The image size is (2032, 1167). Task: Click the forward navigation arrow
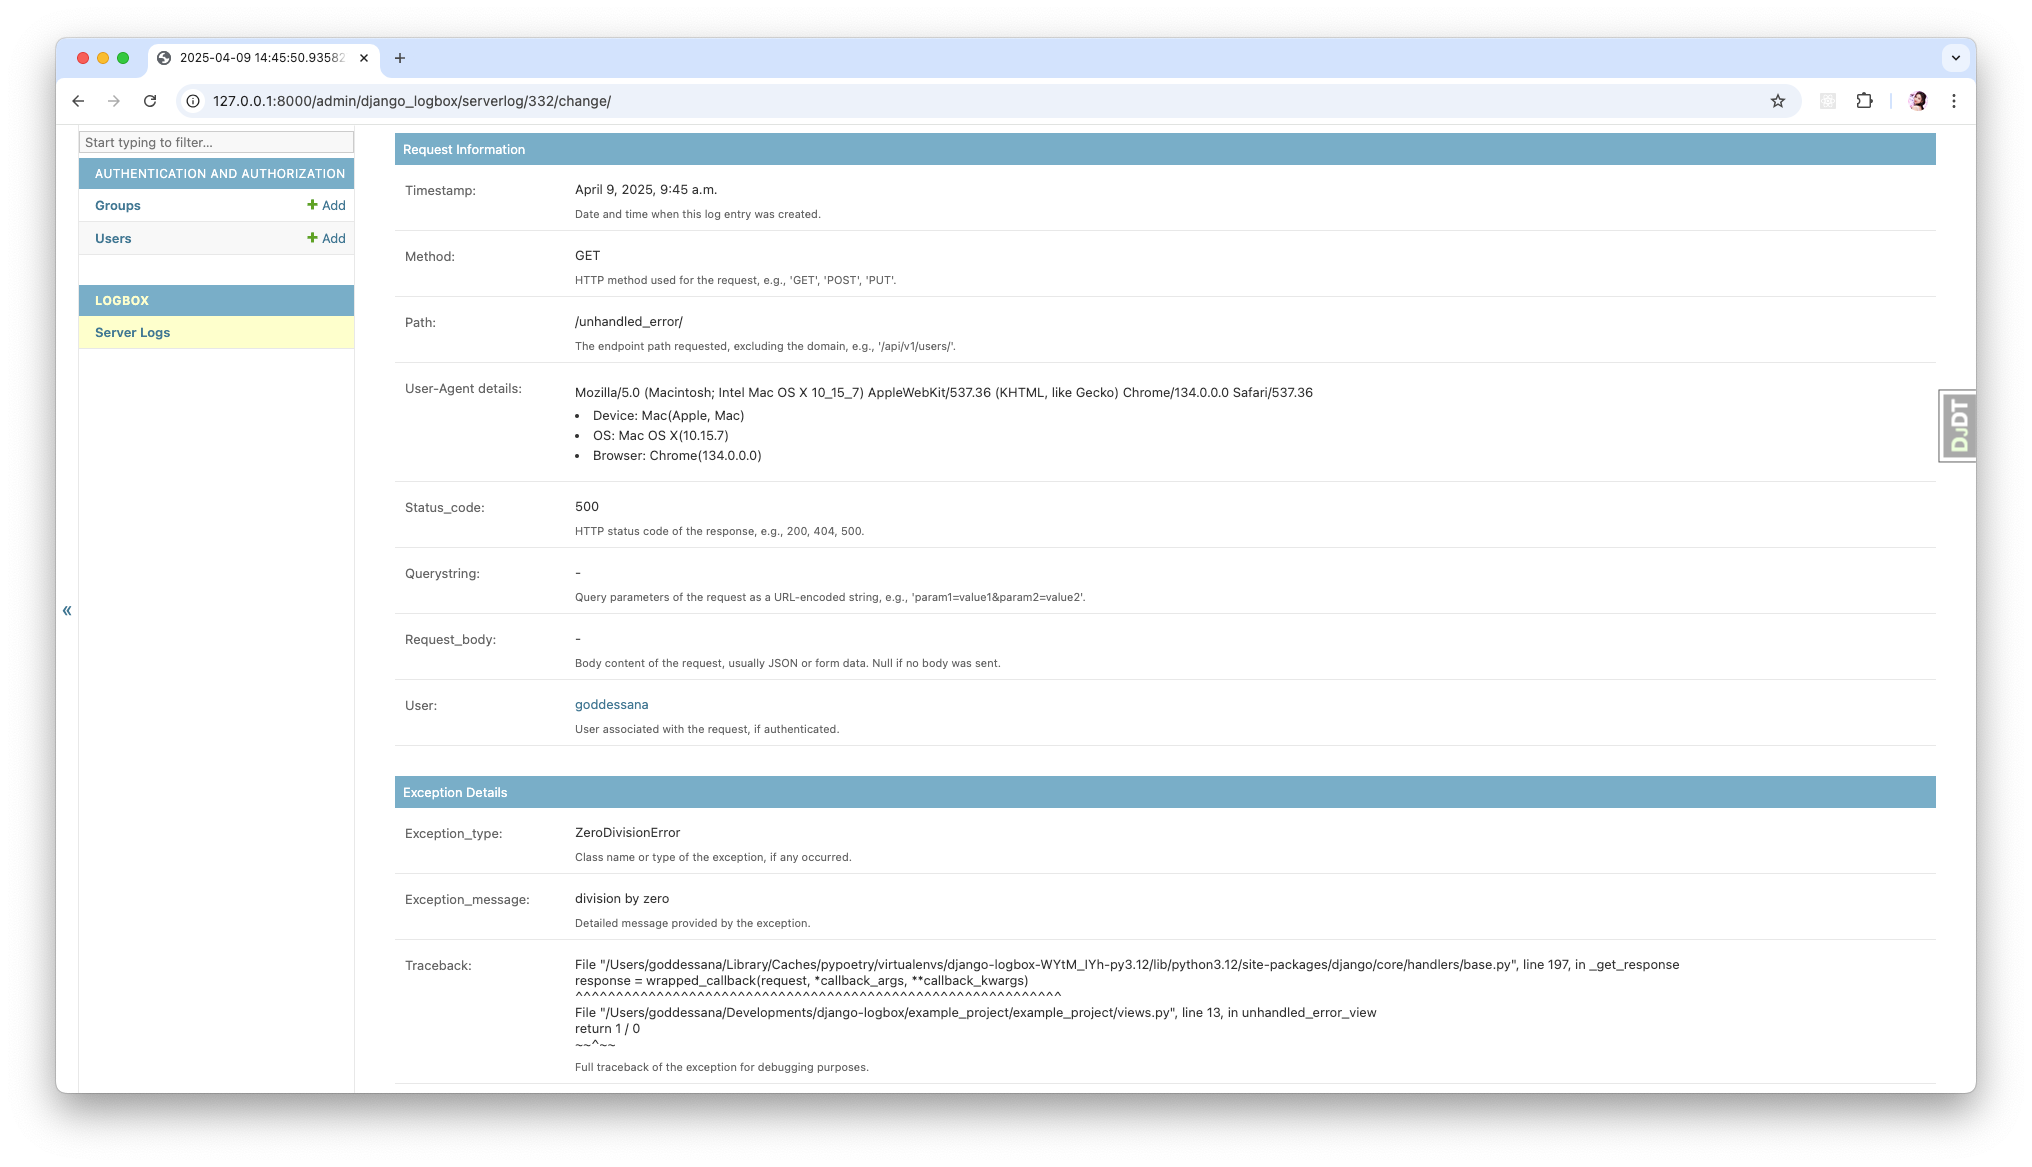pos(114,101)
